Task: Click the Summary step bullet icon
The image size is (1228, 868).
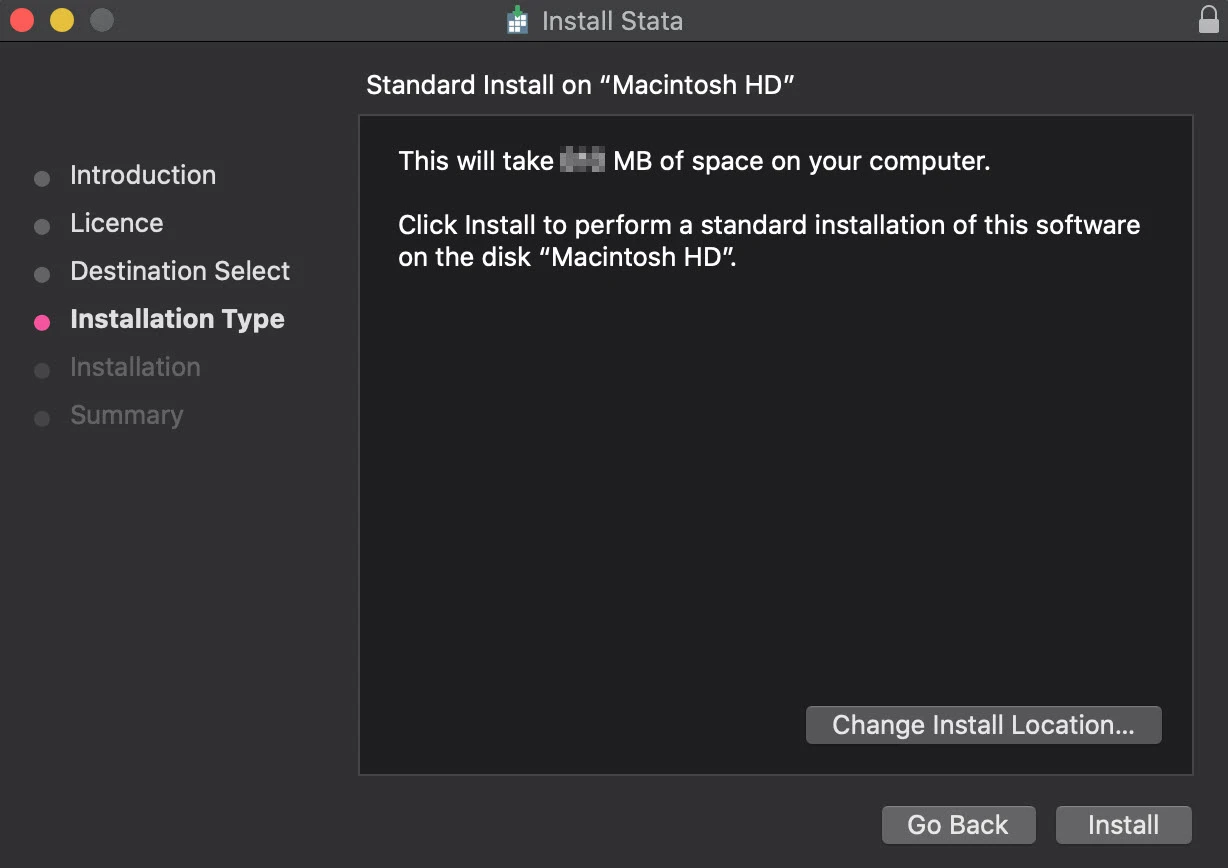Action: tap(42, 418)
